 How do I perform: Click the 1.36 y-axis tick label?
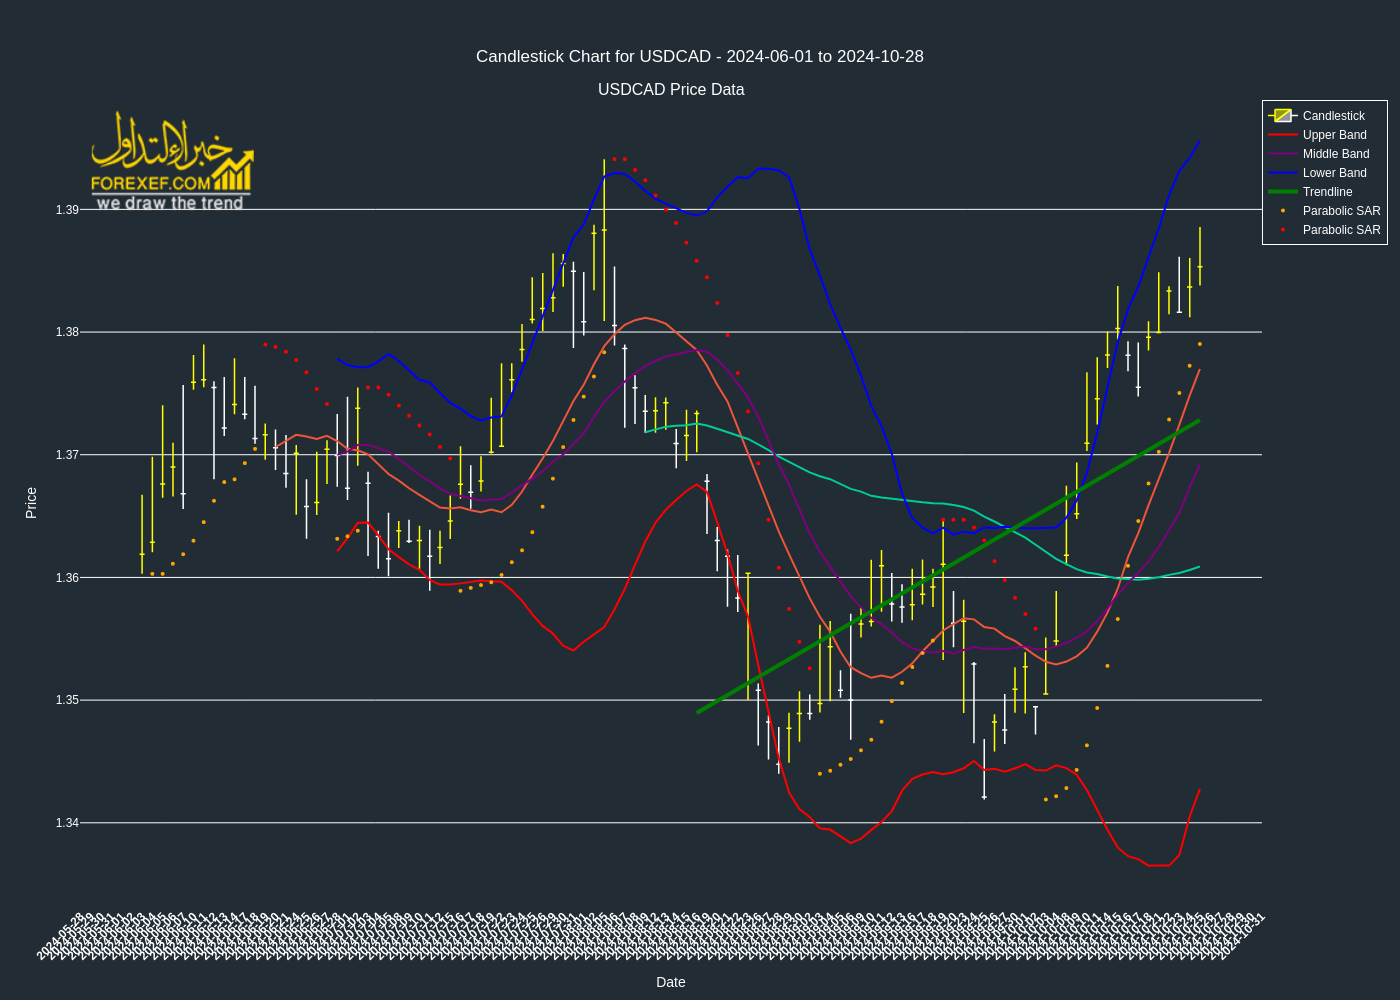tap(67, 578)
